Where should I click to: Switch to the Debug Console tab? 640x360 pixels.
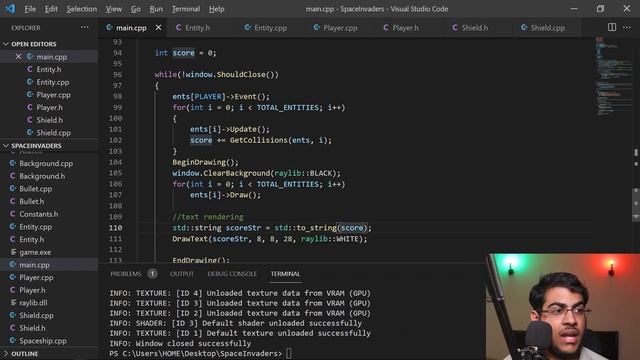click(232, 274)
